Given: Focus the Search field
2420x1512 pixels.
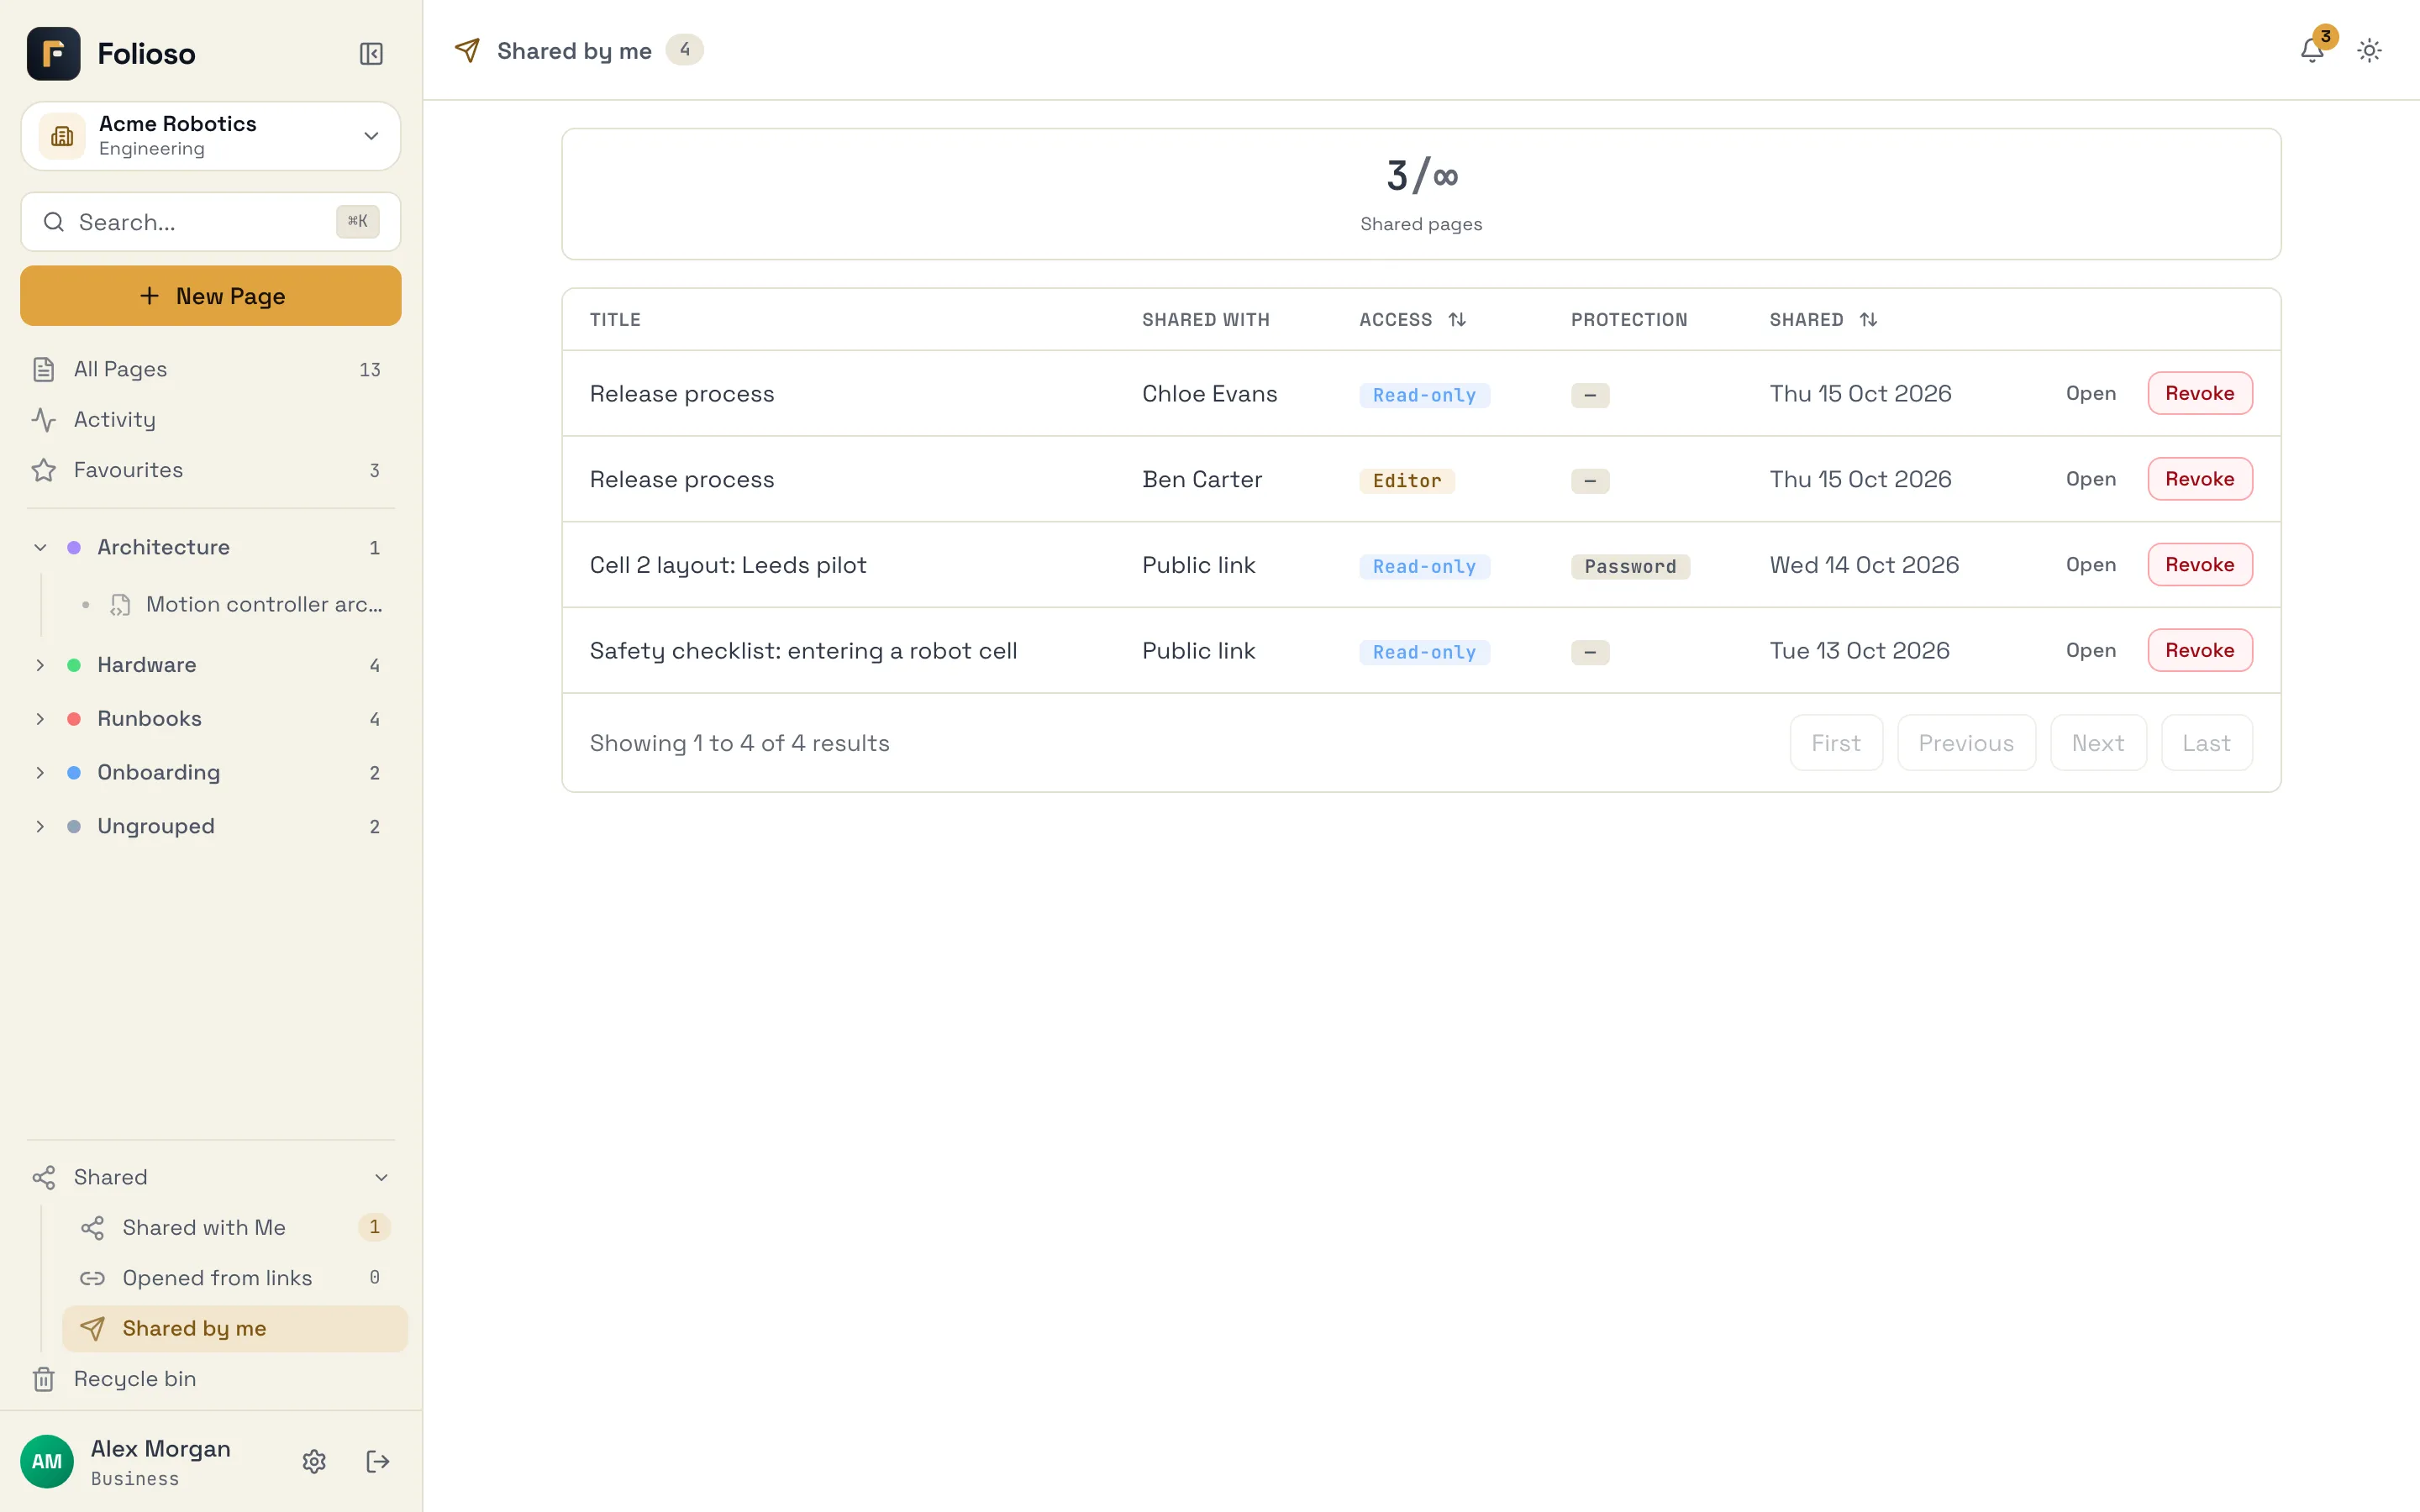Looking at the screenshot, I should click(x=211, y=222).
